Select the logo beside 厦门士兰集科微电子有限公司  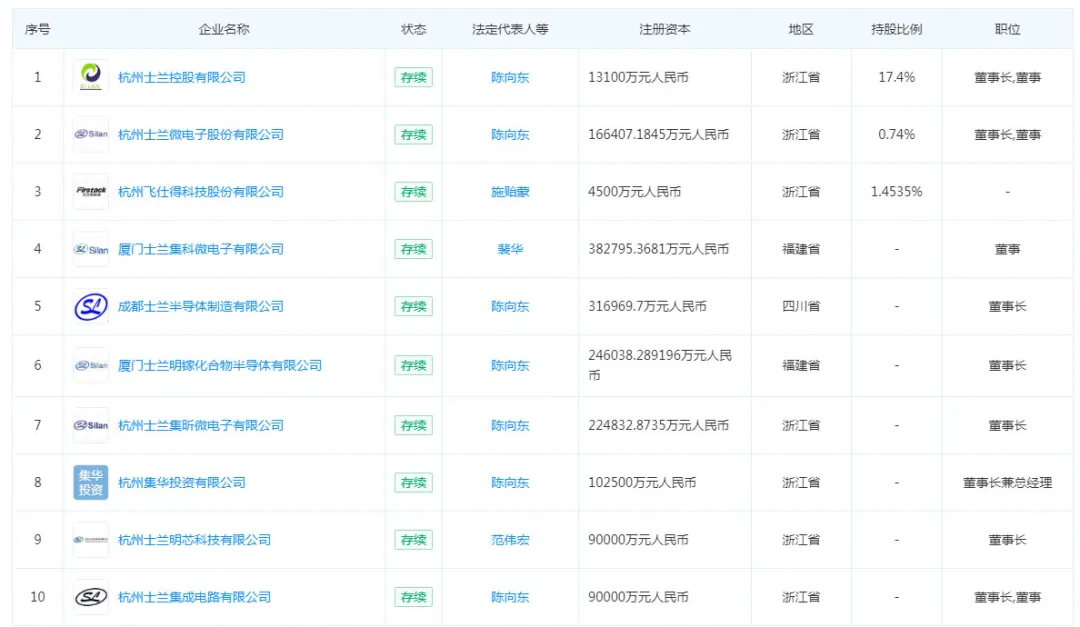[91, 249]
